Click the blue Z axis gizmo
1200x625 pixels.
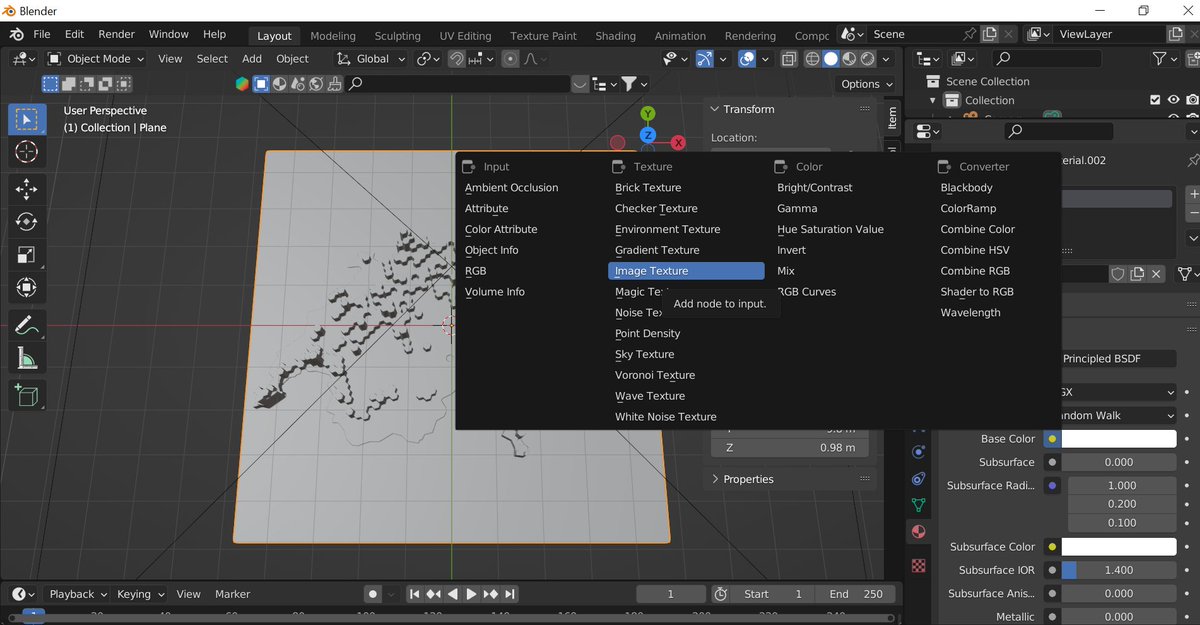click(648, 135)
